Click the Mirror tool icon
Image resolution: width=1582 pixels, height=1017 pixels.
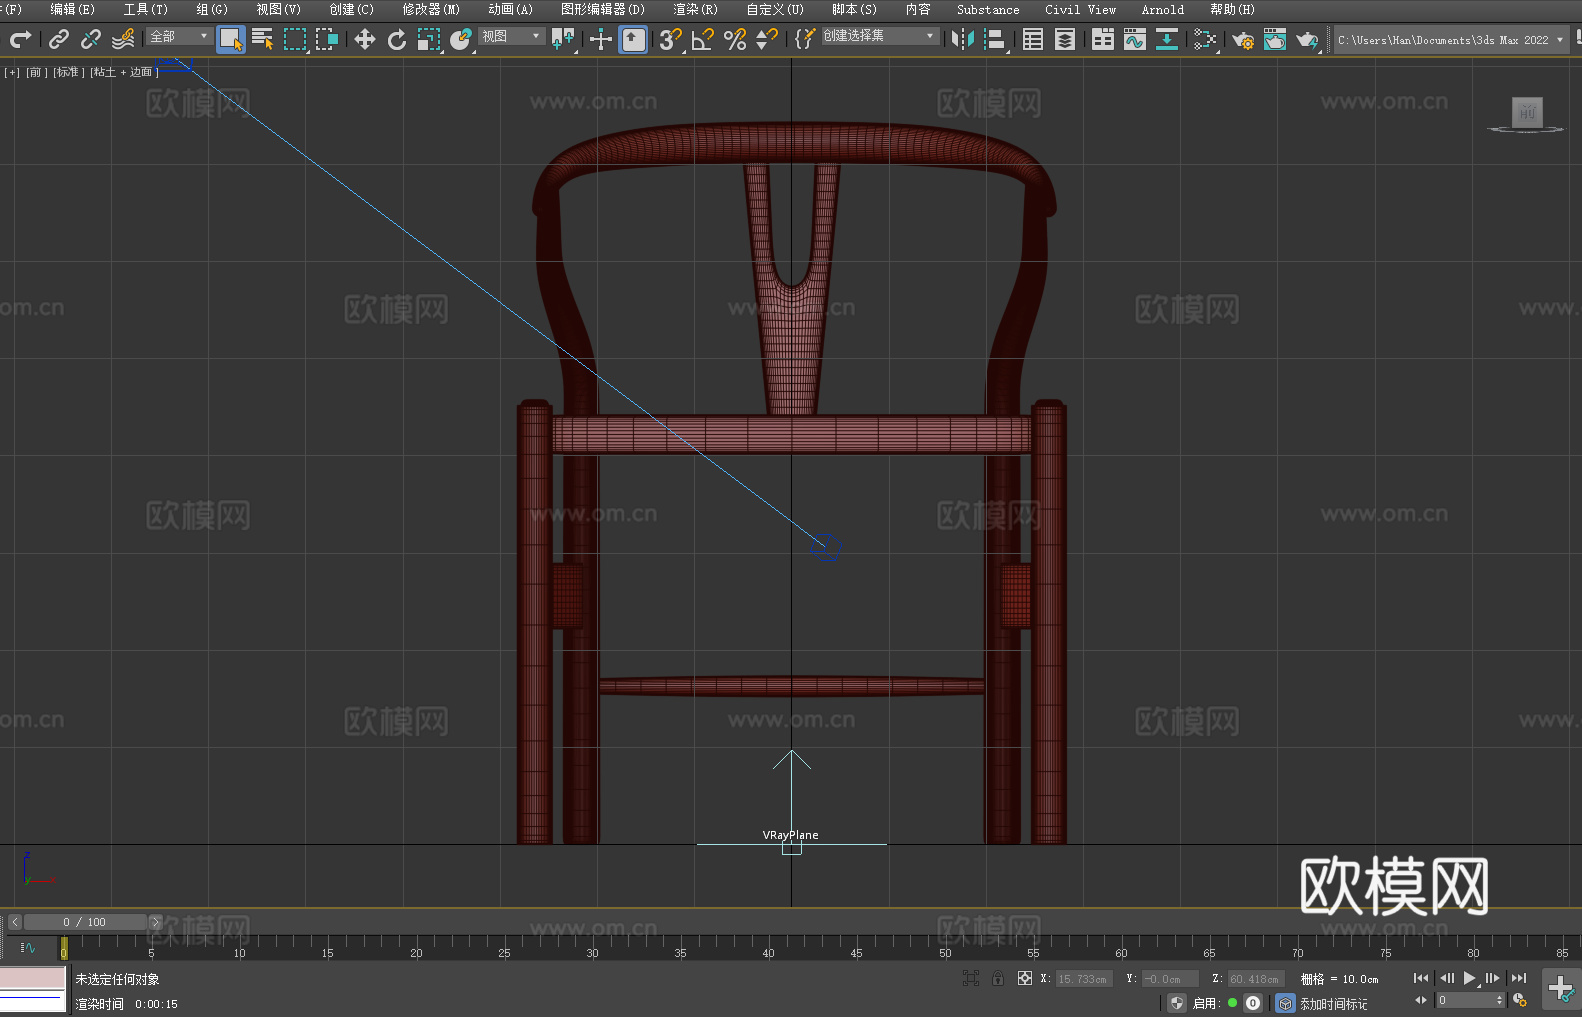[963, 39]
